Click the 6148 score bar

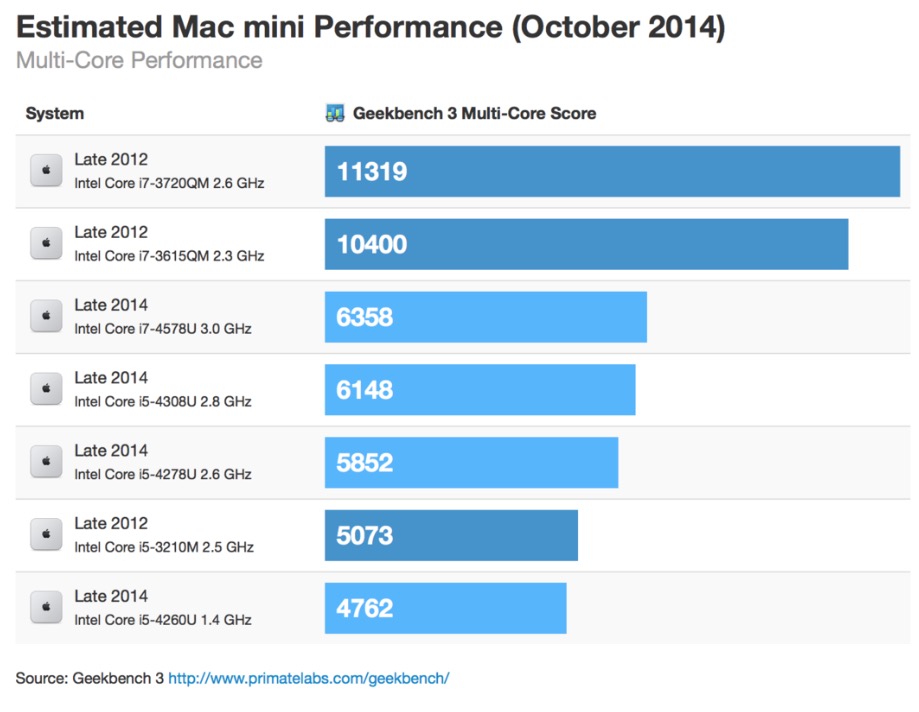coord(480,390)
